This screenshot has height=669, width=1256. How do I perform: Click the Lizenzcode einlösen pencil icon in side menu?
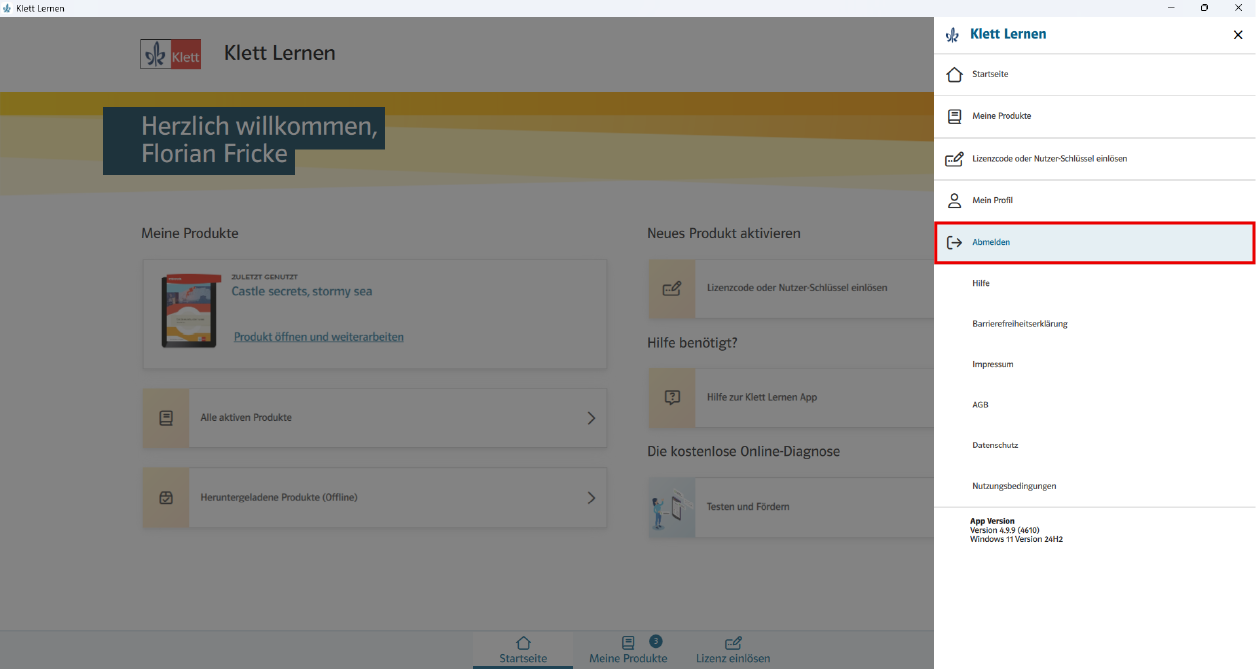(x=954, y=159)
